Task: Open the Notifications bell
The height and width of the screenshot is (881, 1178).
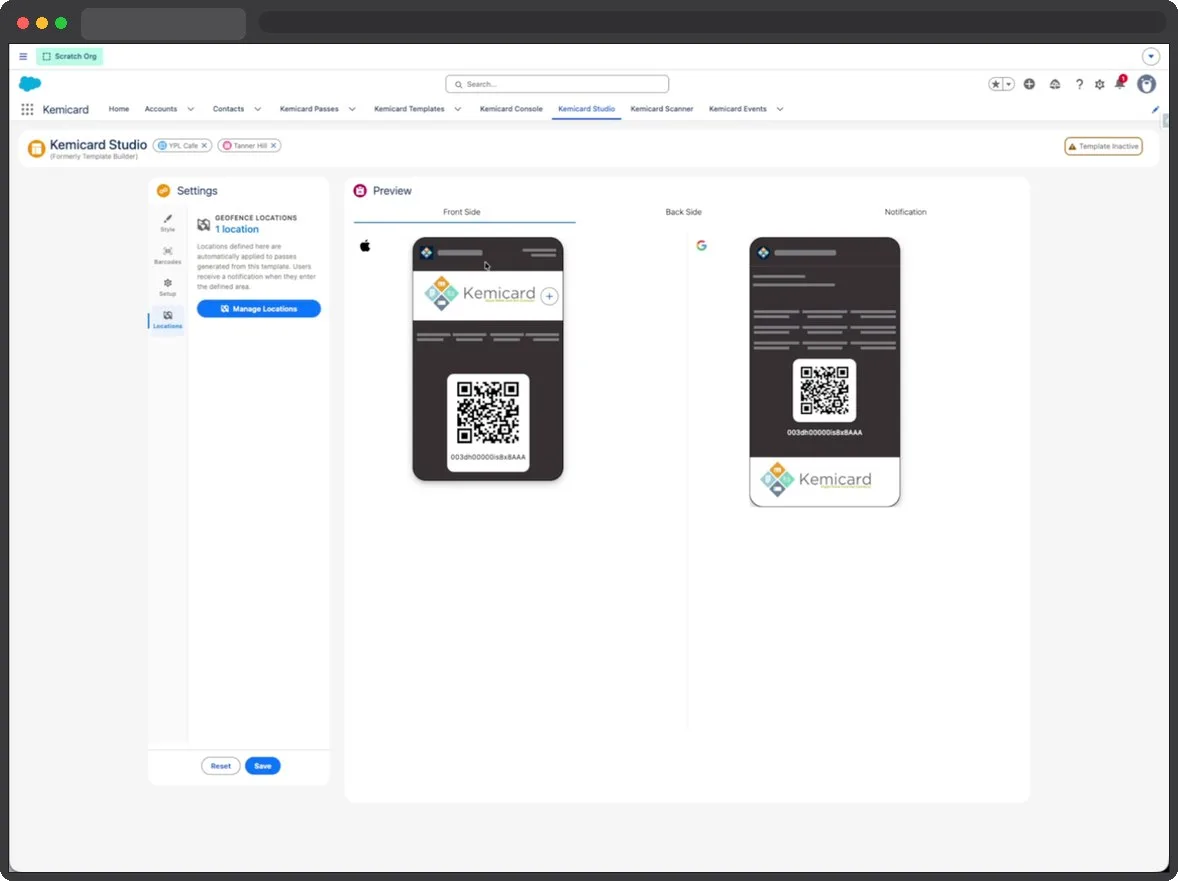Action: (1119, 83)
